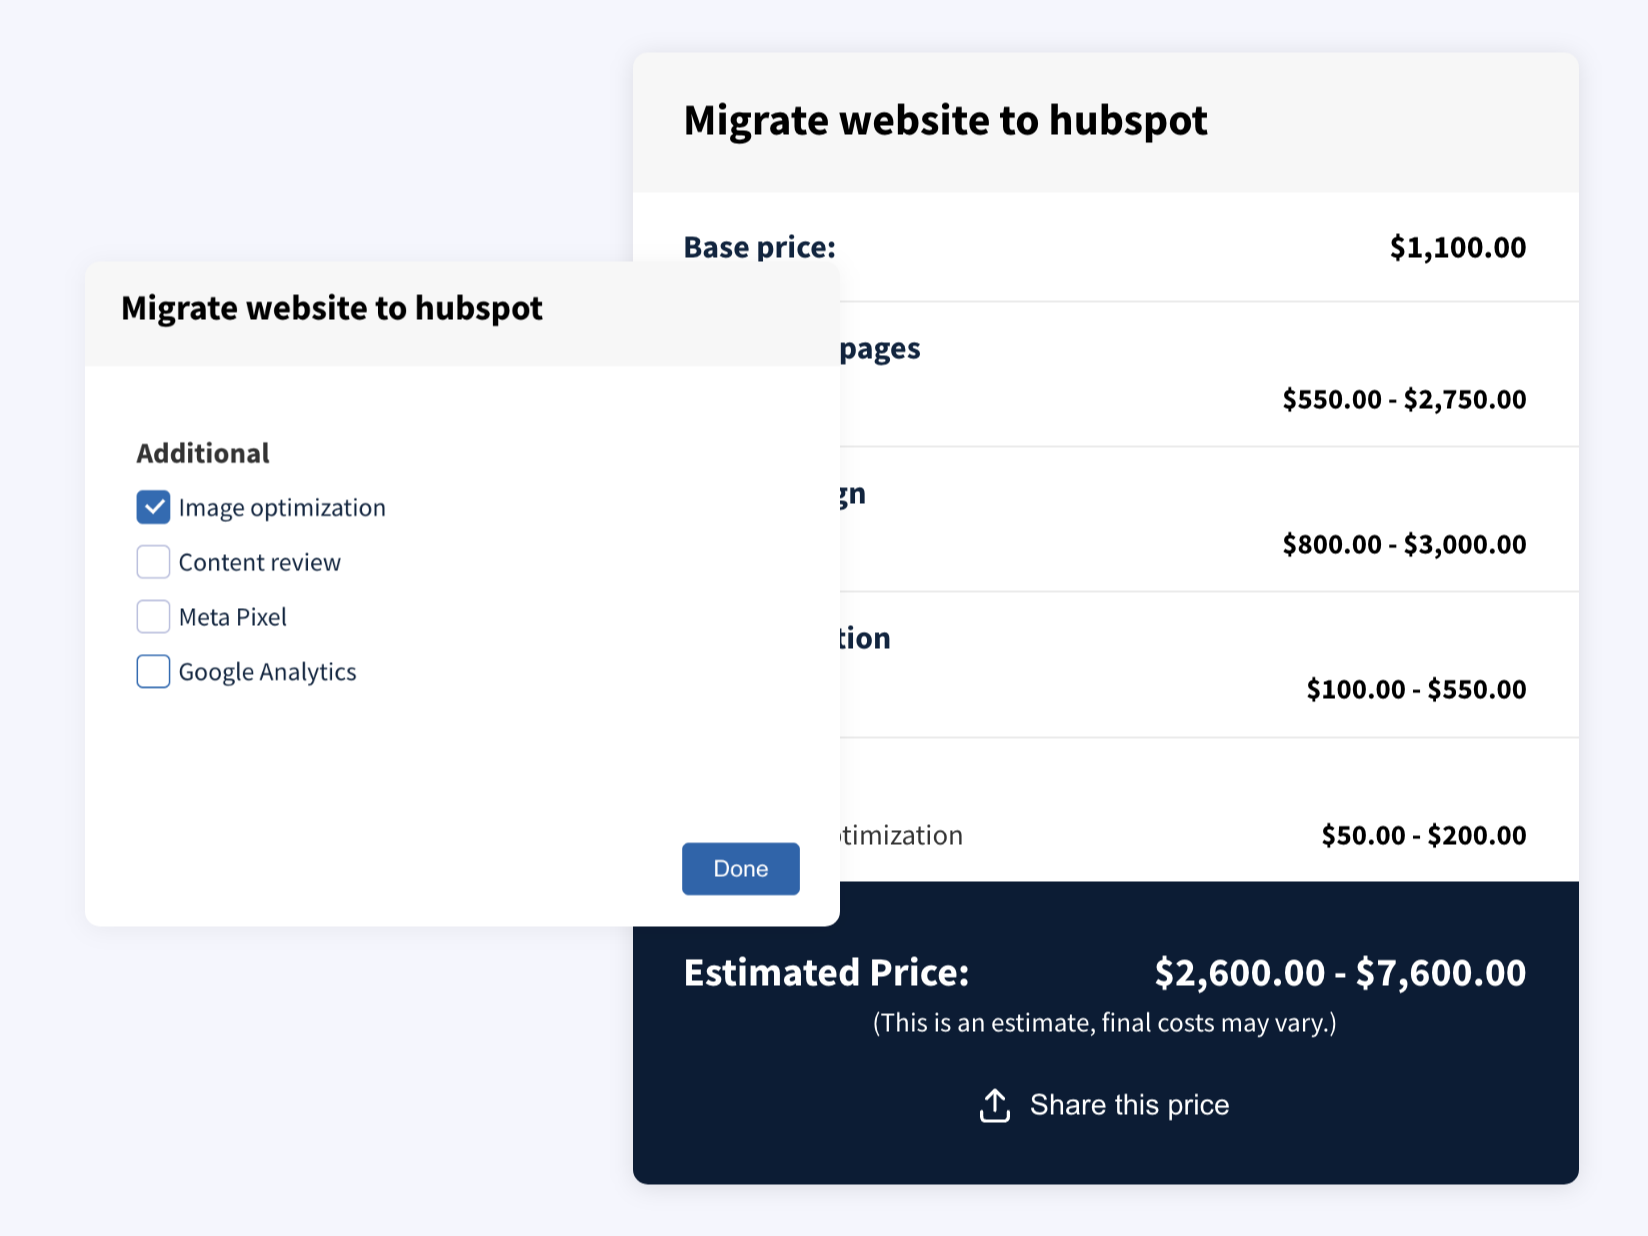Tick the Meta Pixel checkbox
Screen dimensions: 1648x1236
click(x=153, y=617)
